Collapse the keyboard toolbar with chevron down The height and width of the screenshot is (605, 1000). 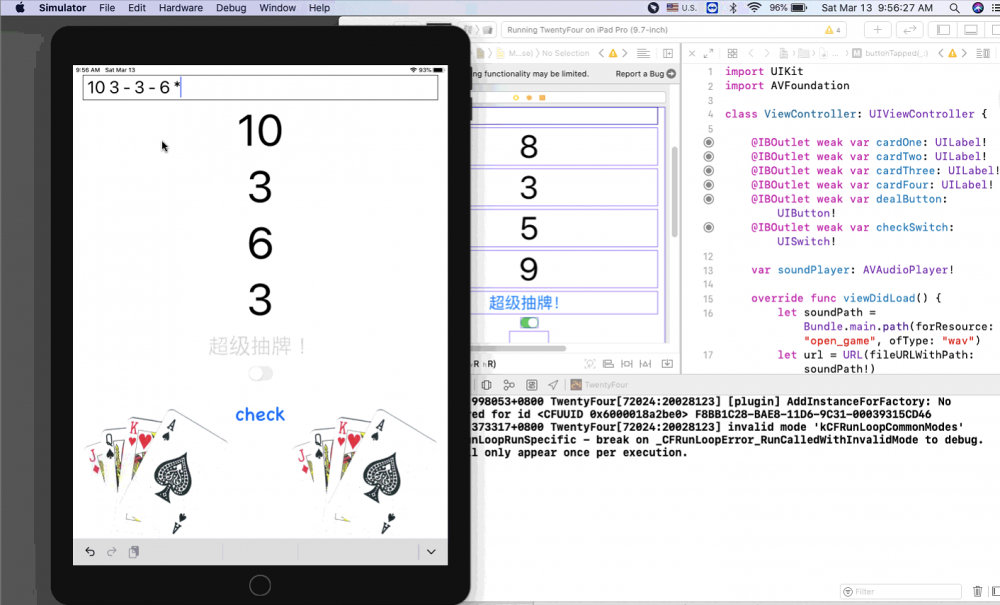pos(431,551)
